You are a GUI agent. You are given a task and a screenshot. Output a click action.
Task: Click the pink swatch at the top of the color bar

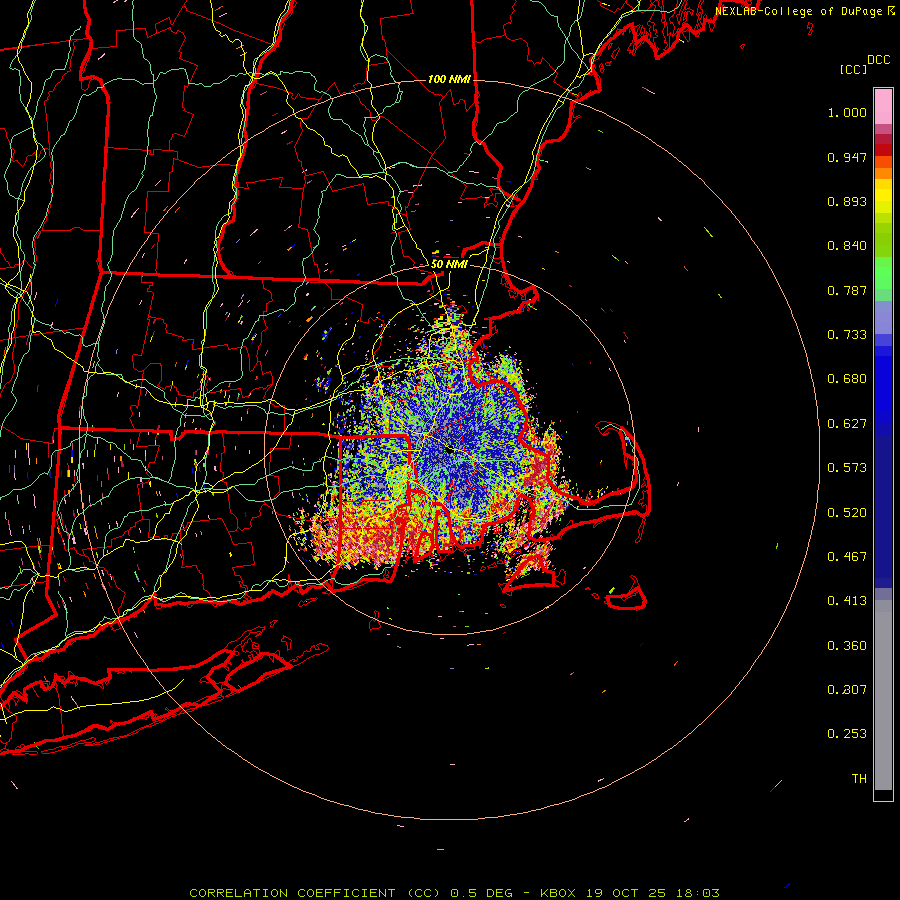883,106
